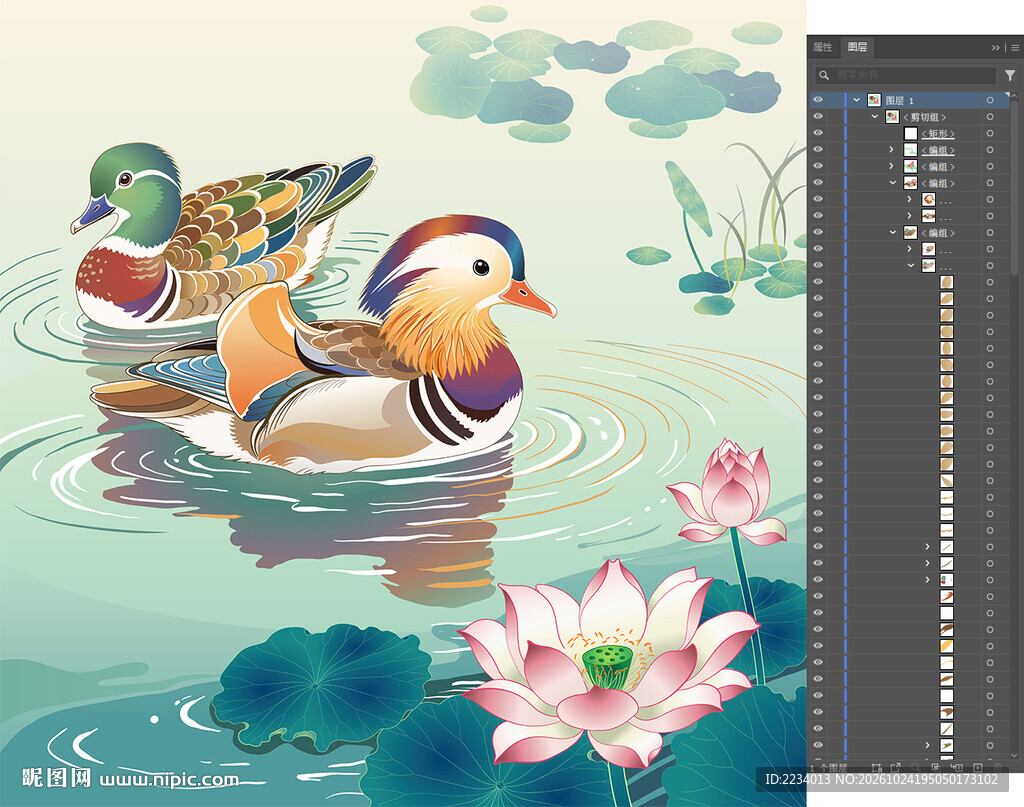Collapse the <编组> with the orange duck thumbnail
This screenshot has width=1024, height=807.
pyautogui.click(x=892, y=183)
